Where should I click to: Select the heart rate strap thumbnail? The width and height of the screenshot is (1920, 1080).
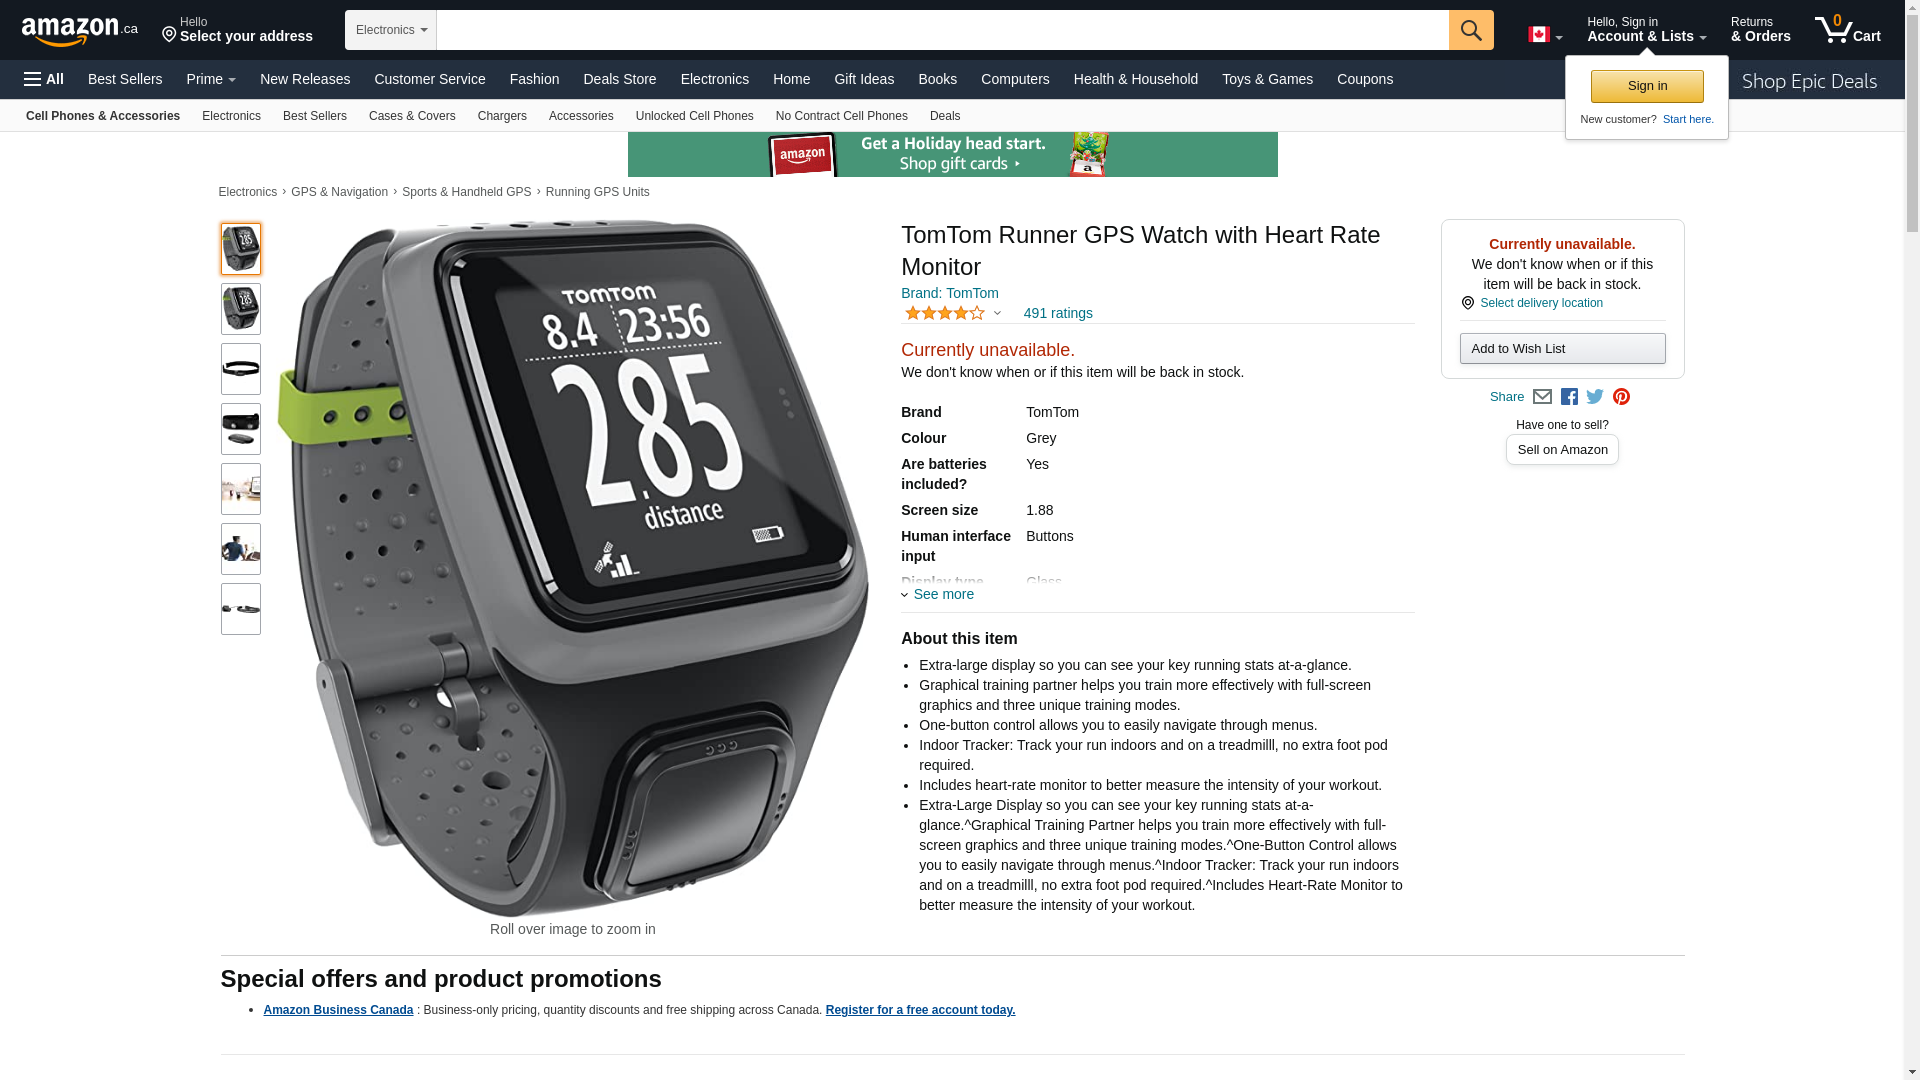(x=241, y=369)
